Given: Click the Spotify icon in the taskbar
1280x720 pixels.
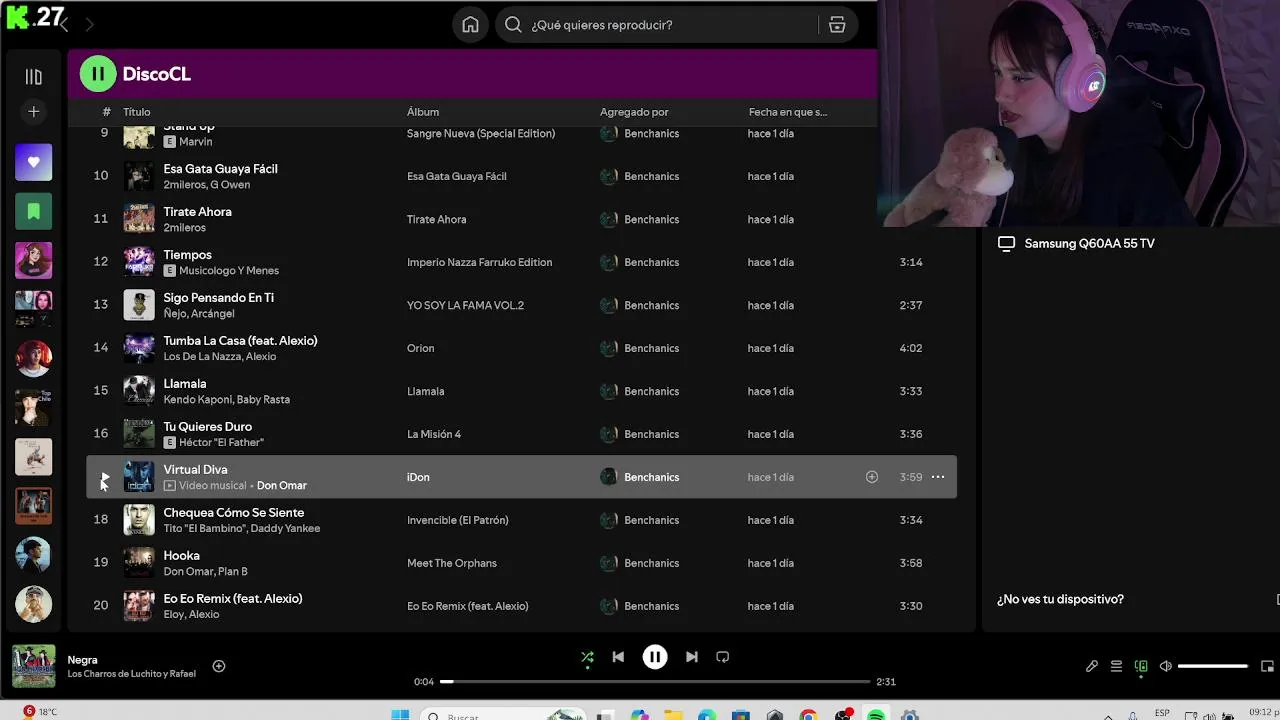Looking at the screenshot, I should tap(875, 714).
